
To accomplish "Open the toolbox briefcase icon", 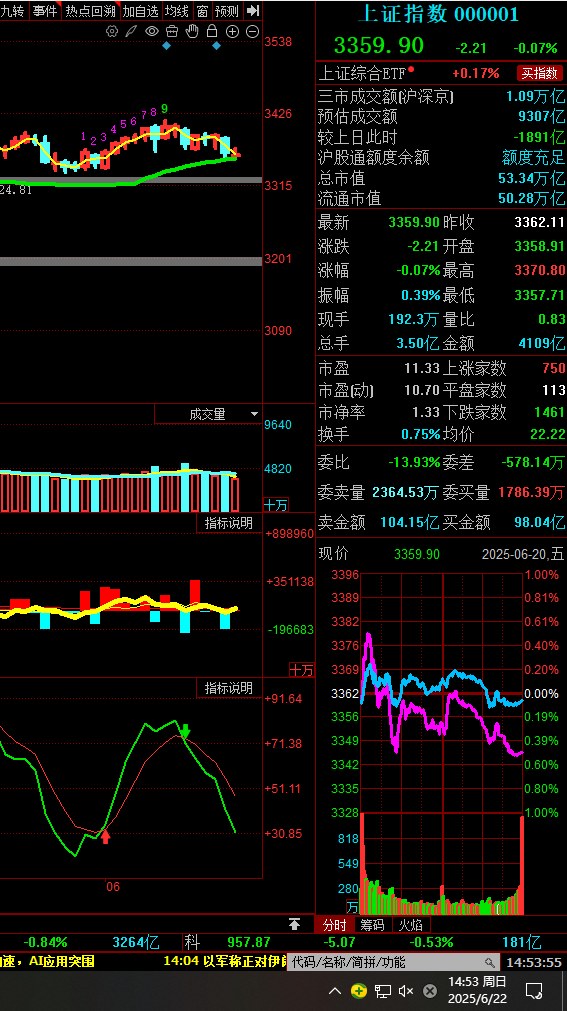I will (172, 31).
